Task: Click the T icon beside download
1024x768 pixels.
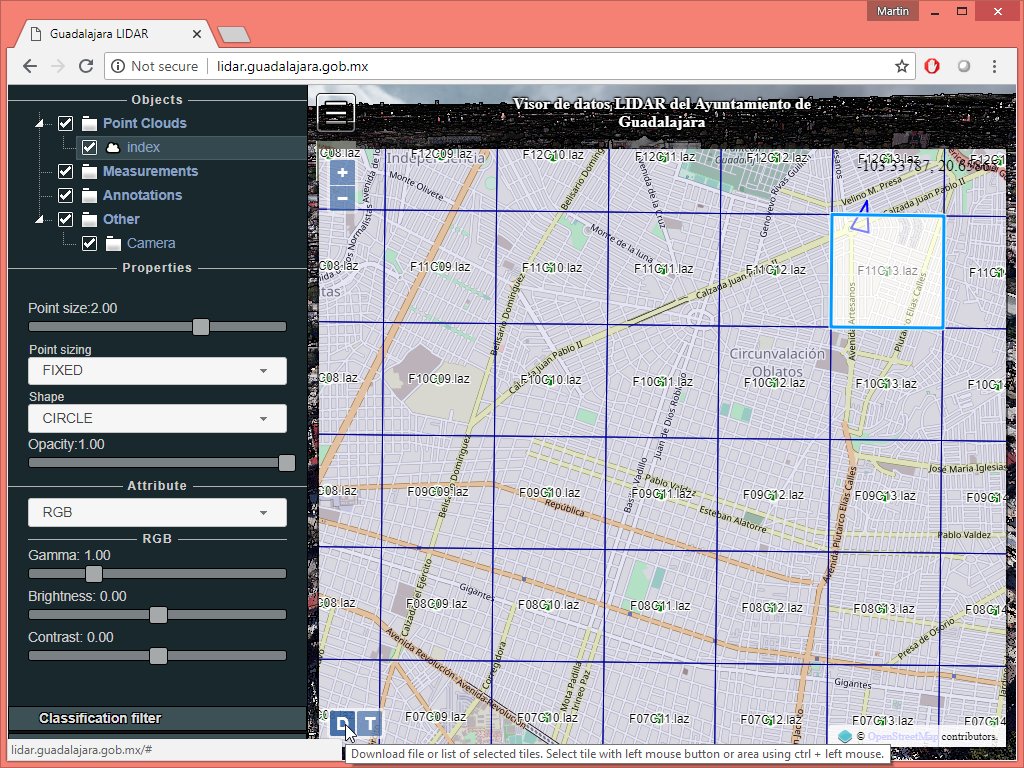Action: click(x=370, y=724)
